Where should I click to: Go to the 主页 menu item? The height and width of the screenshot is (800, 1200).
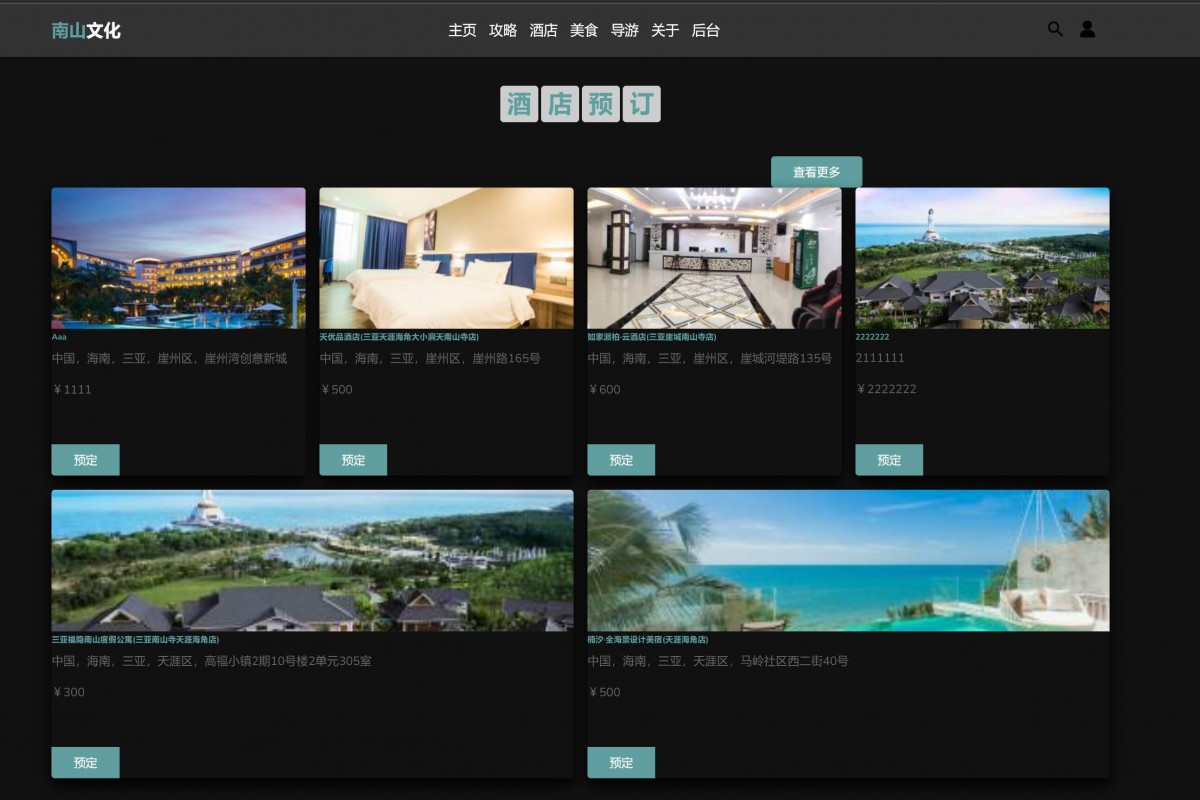[x=462, y=30]
